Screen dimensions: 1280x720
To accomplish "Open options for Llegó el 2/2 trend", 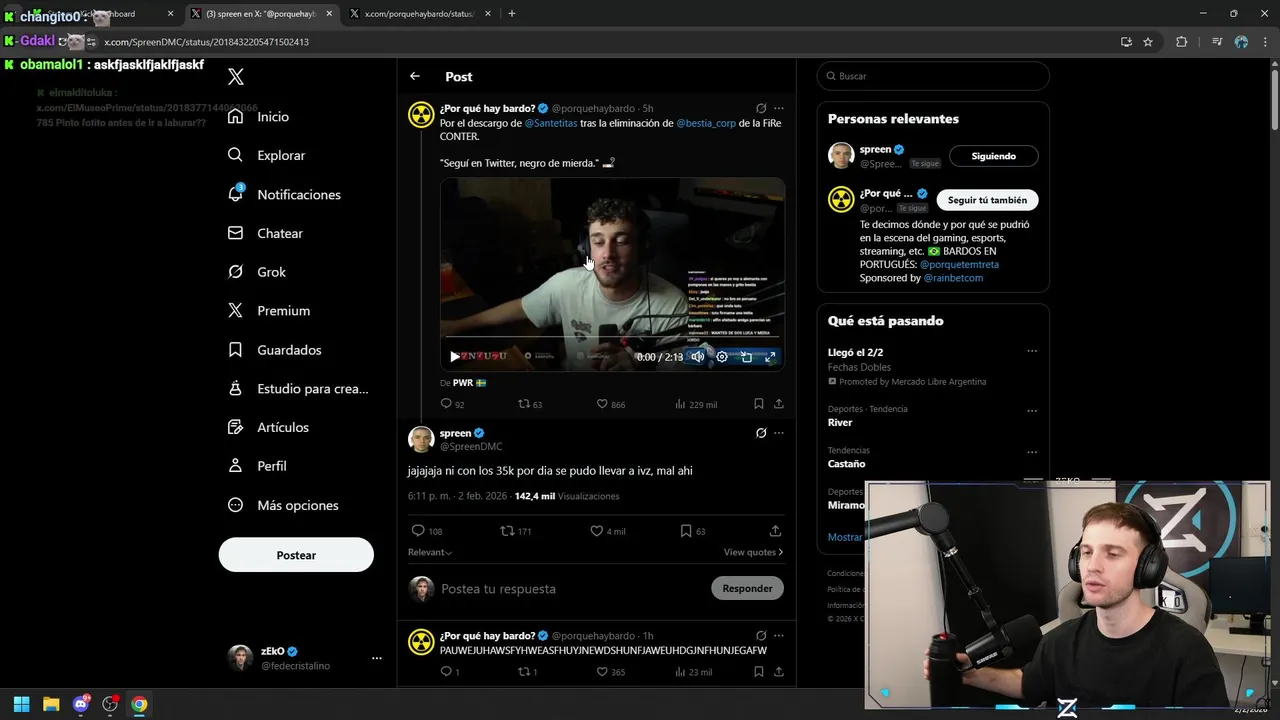I will tap(1032, 352).
